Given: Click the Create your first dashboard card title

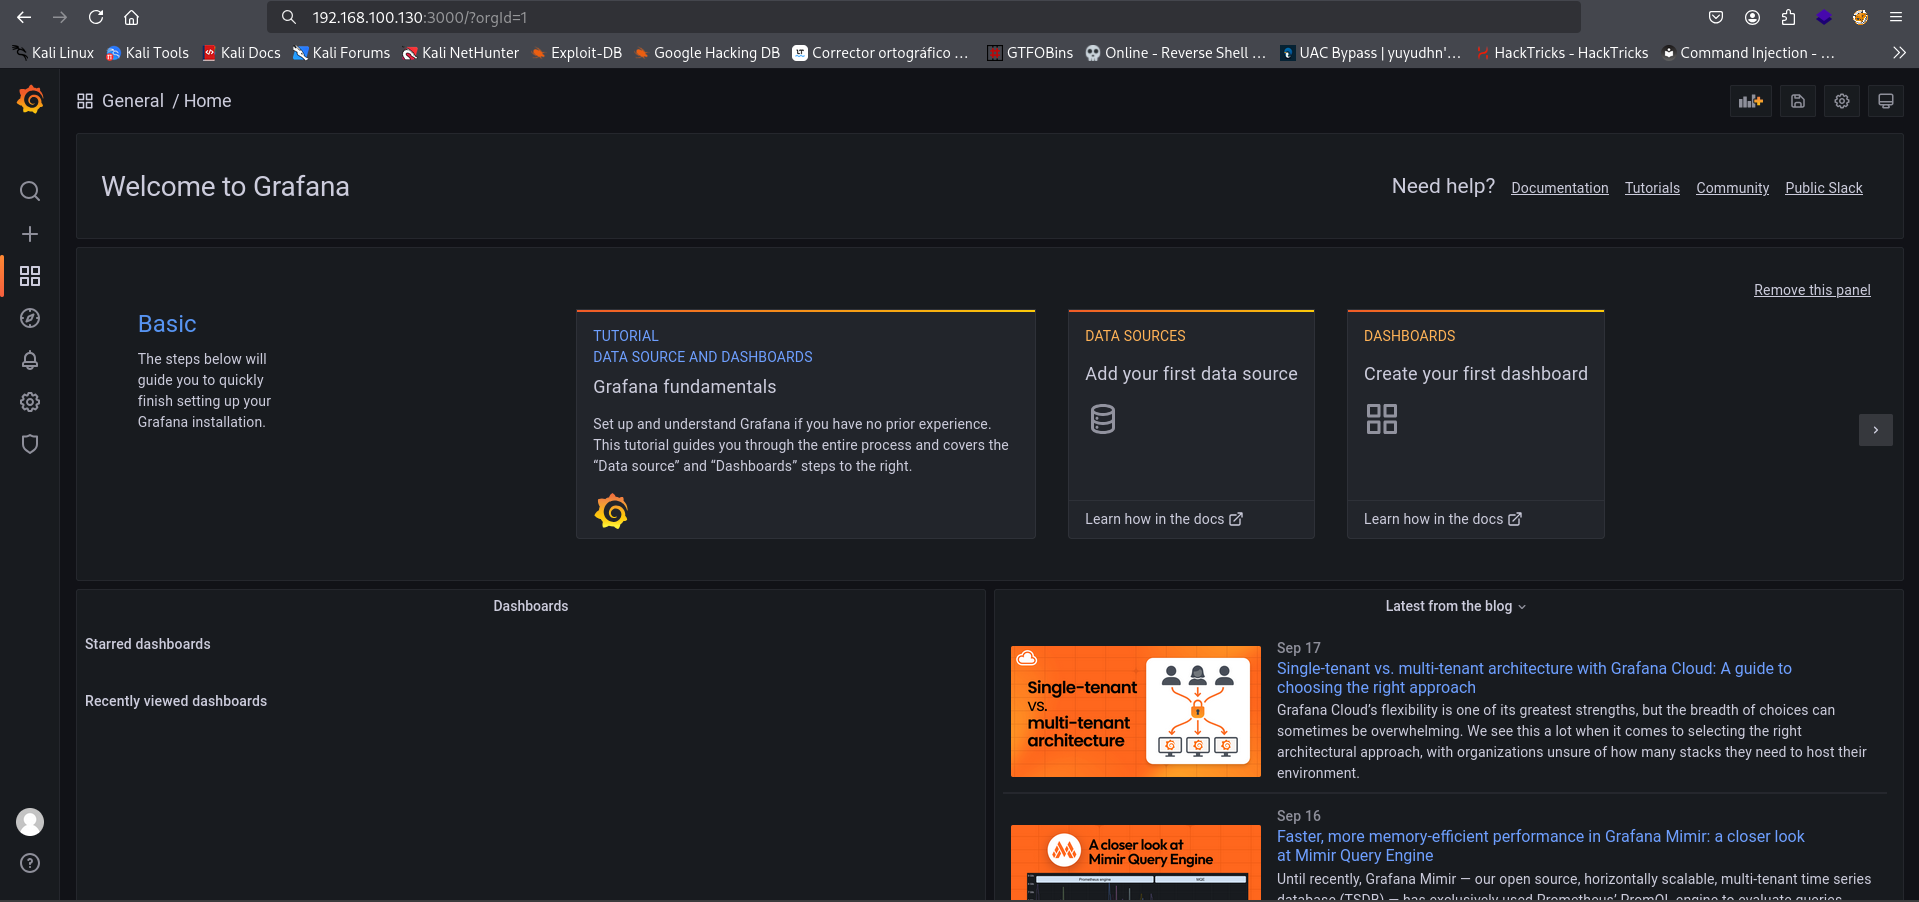Looking at the screenshot, I should [1475, 374].
